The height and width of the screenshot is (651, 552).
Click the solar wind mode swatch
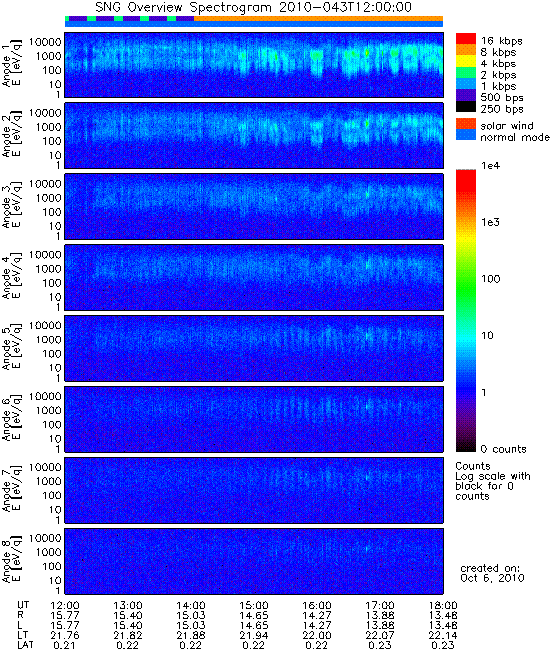[x=466, y=124]
